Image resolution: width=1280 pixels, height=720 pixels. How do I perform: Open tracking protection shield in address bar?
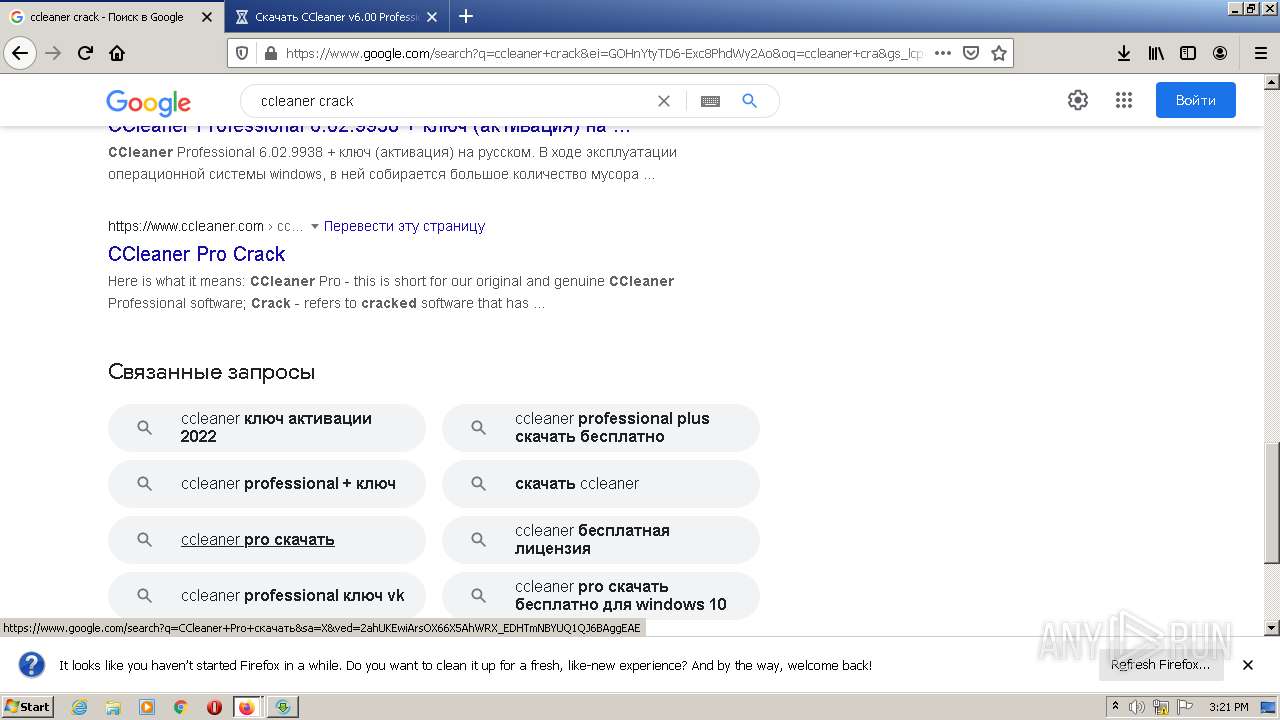[x=243, y=53]
